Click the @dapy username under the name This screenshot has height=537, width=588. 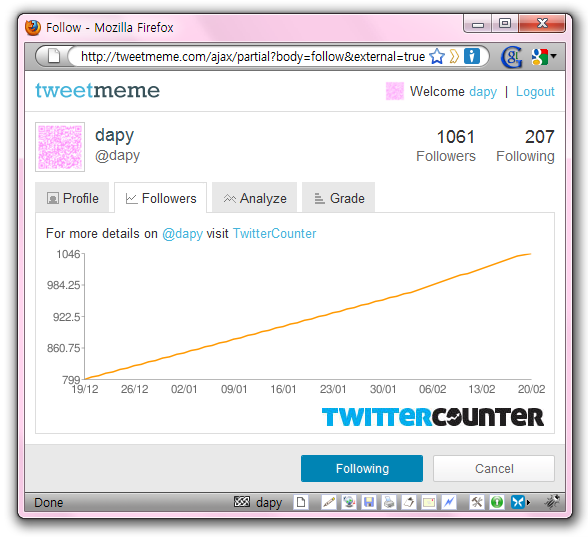(x=117, y=155)
